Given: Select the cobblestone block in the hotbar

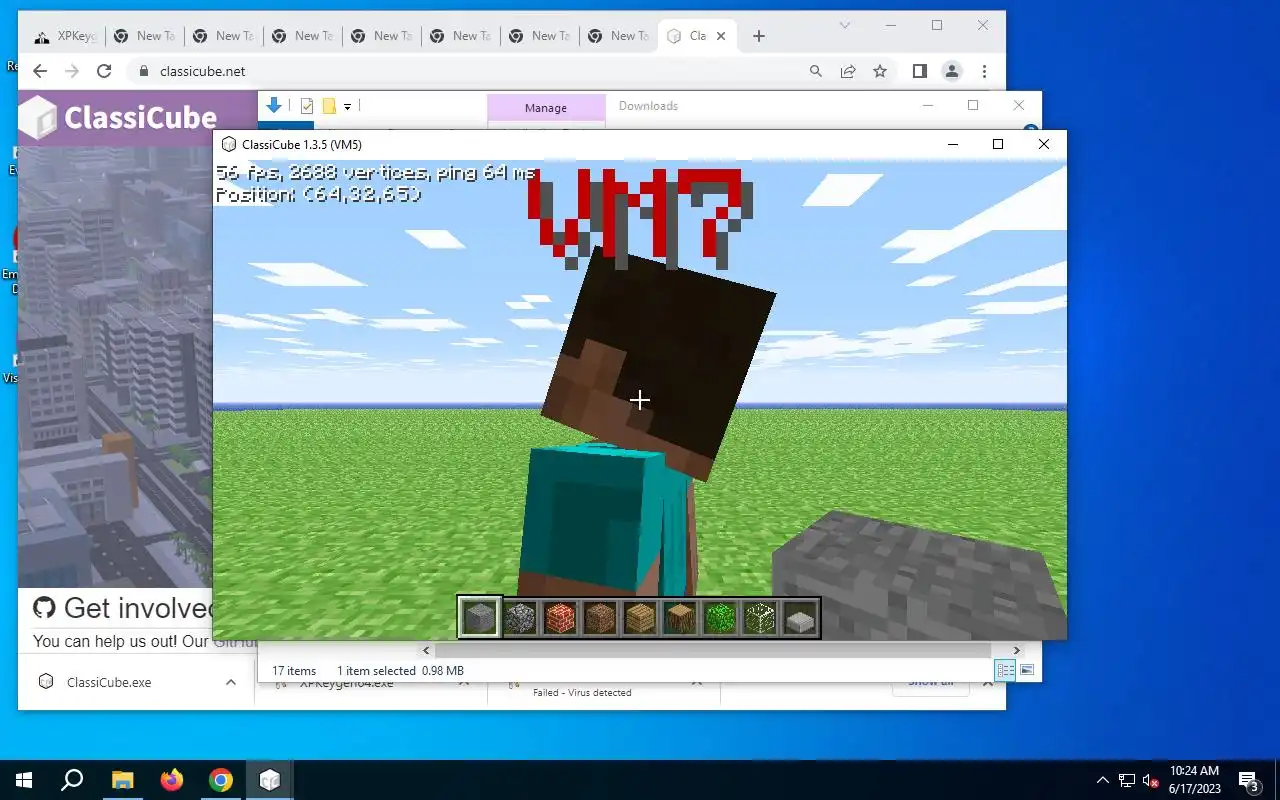Looking at the screenshot, I should pos(520,618).
